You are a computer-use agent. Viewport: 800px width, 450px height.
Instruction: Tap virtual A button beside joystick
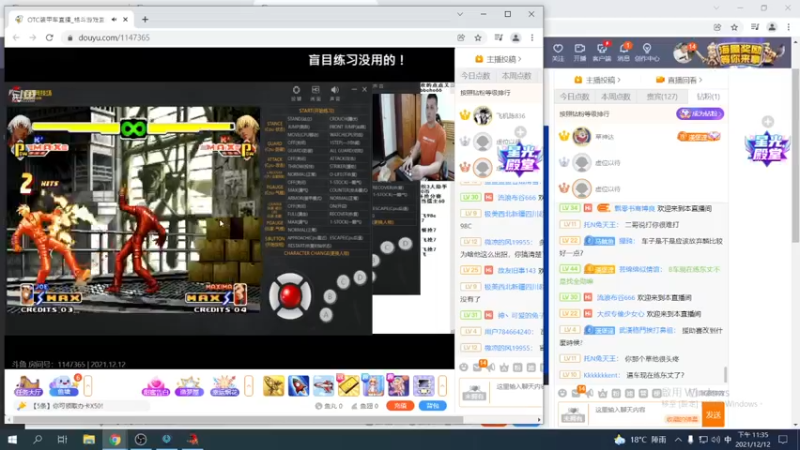pyautogui.click(x=326, y=314)
